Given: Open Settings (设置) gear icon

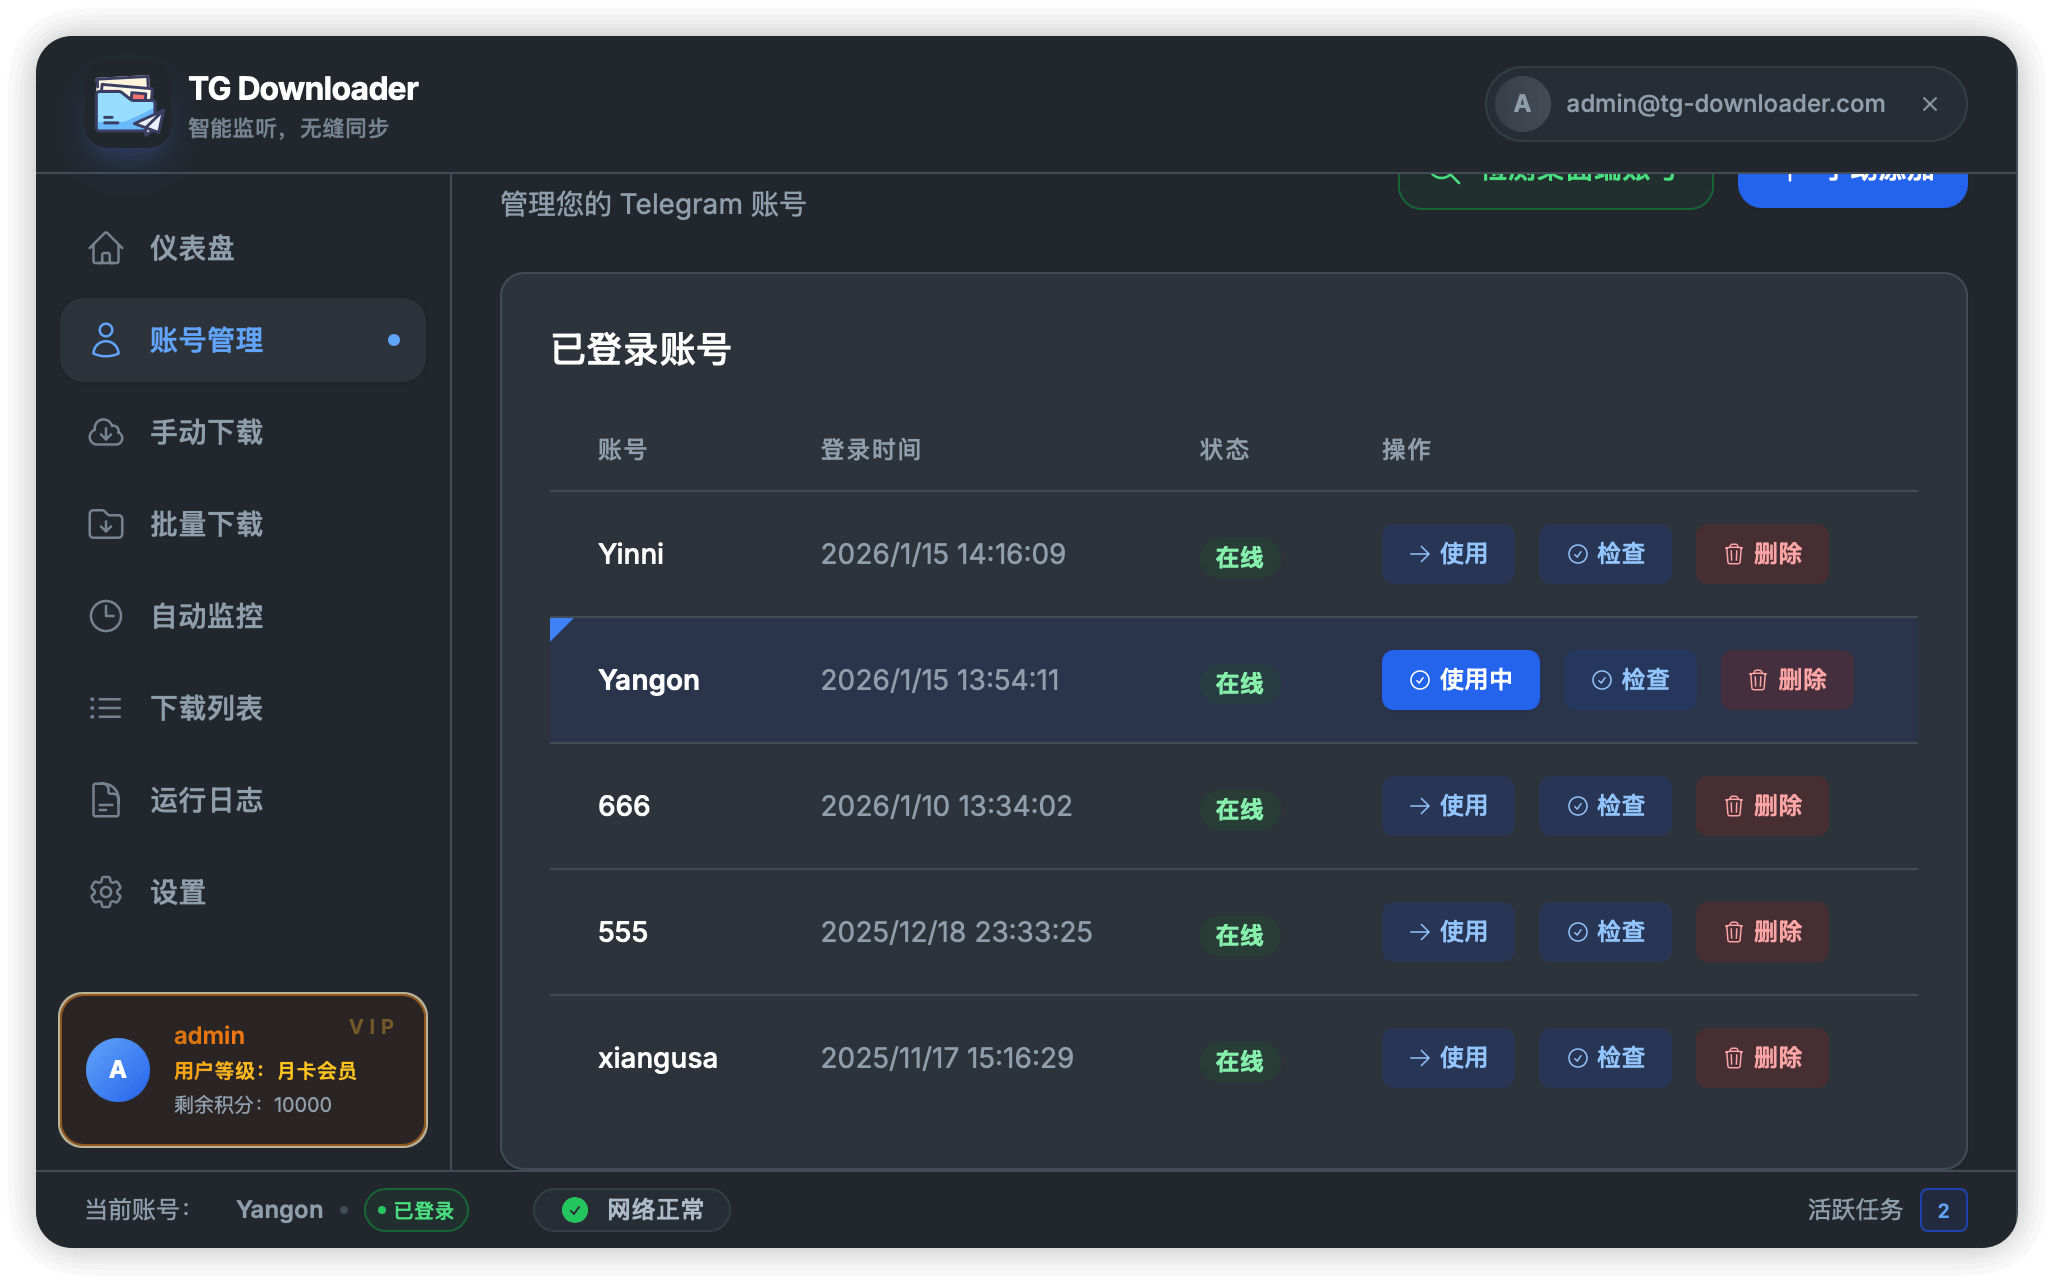Looking at the screenshot, I should 106,892.
